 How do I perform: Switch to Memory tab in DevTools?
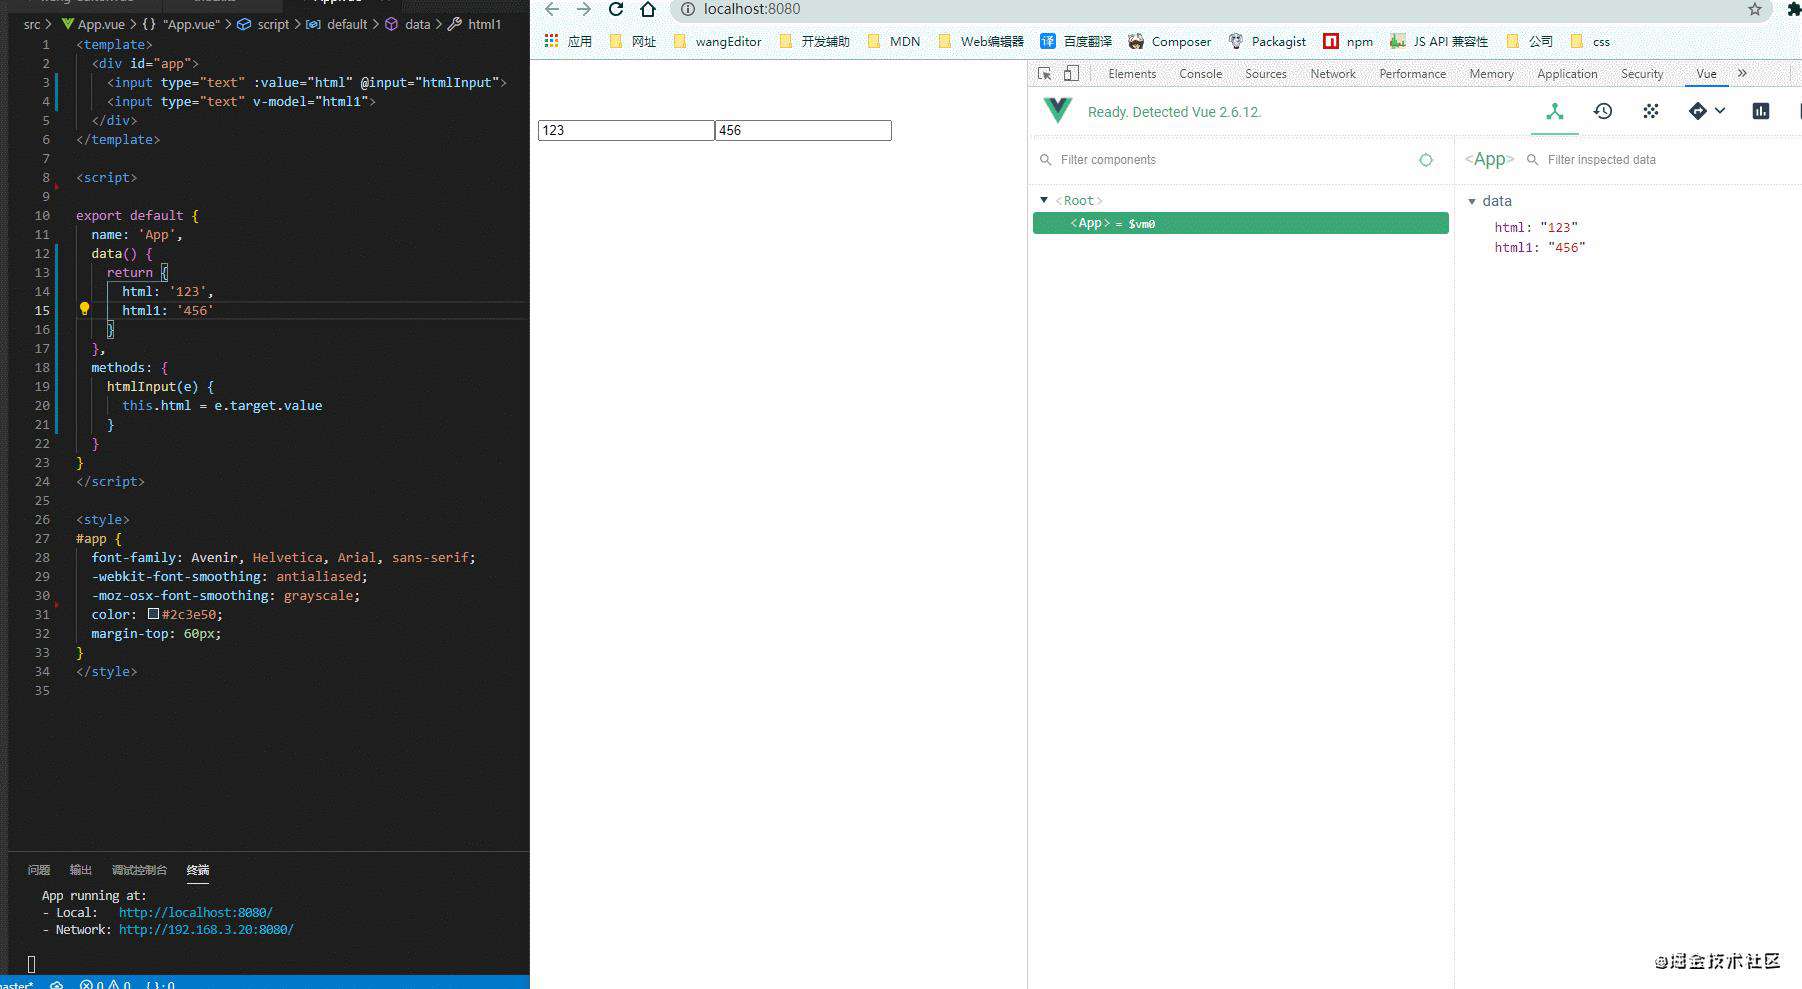point(1491,73)
